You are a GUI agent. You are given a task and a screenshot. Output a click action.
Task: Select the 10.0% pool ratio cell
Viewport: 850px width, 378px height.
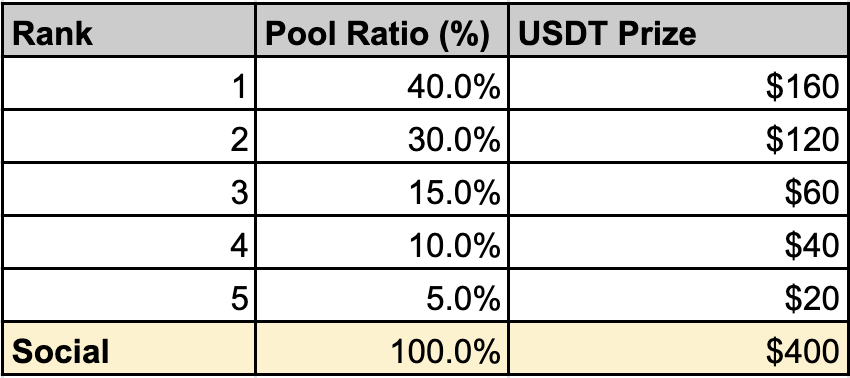382,242
